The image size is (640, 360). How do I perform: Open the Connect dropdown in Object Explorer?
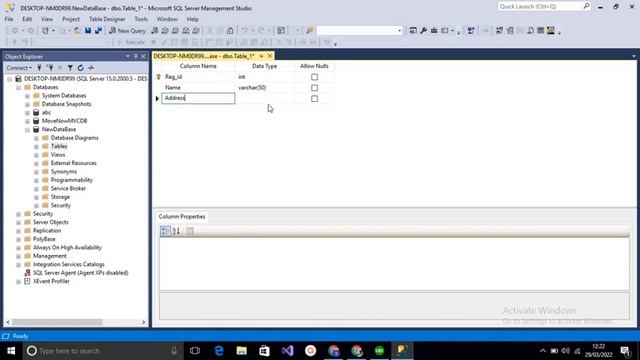[x=19, y=68]
